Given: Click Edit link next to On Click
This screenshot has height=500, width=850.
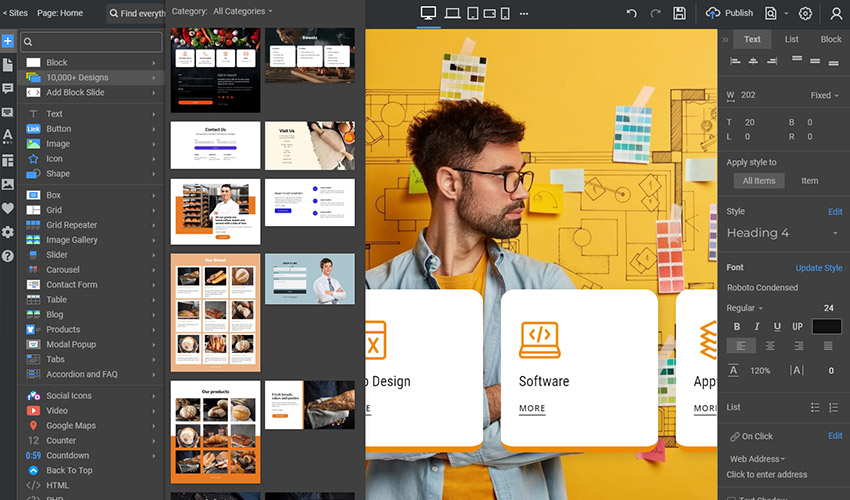Looking at the screenshot, I should (835, 436).
